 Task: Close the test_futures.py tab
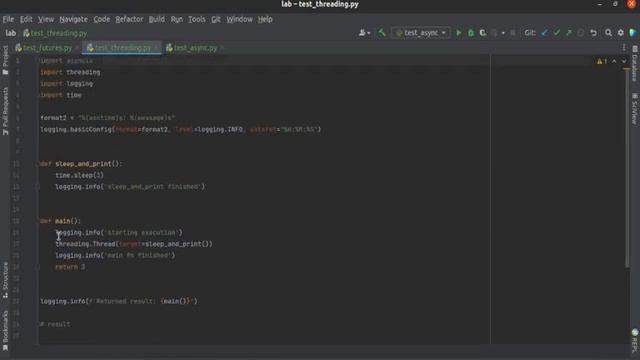[x=76, y=48]
